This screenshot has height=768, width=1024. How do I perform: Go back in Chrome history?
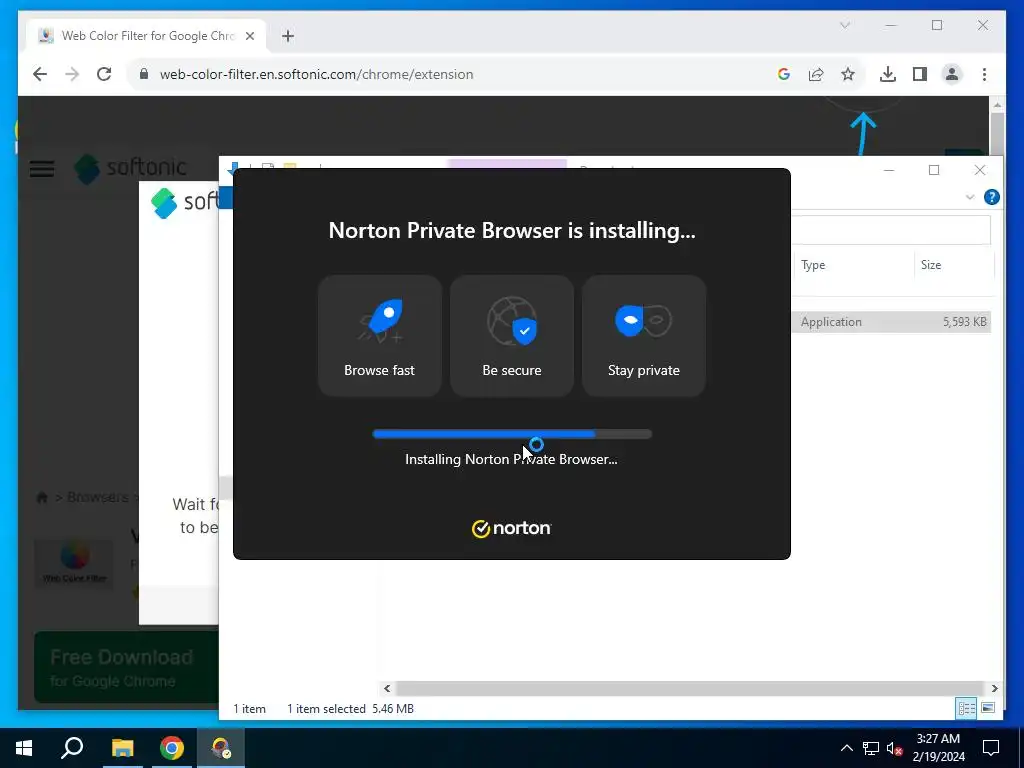40,74
